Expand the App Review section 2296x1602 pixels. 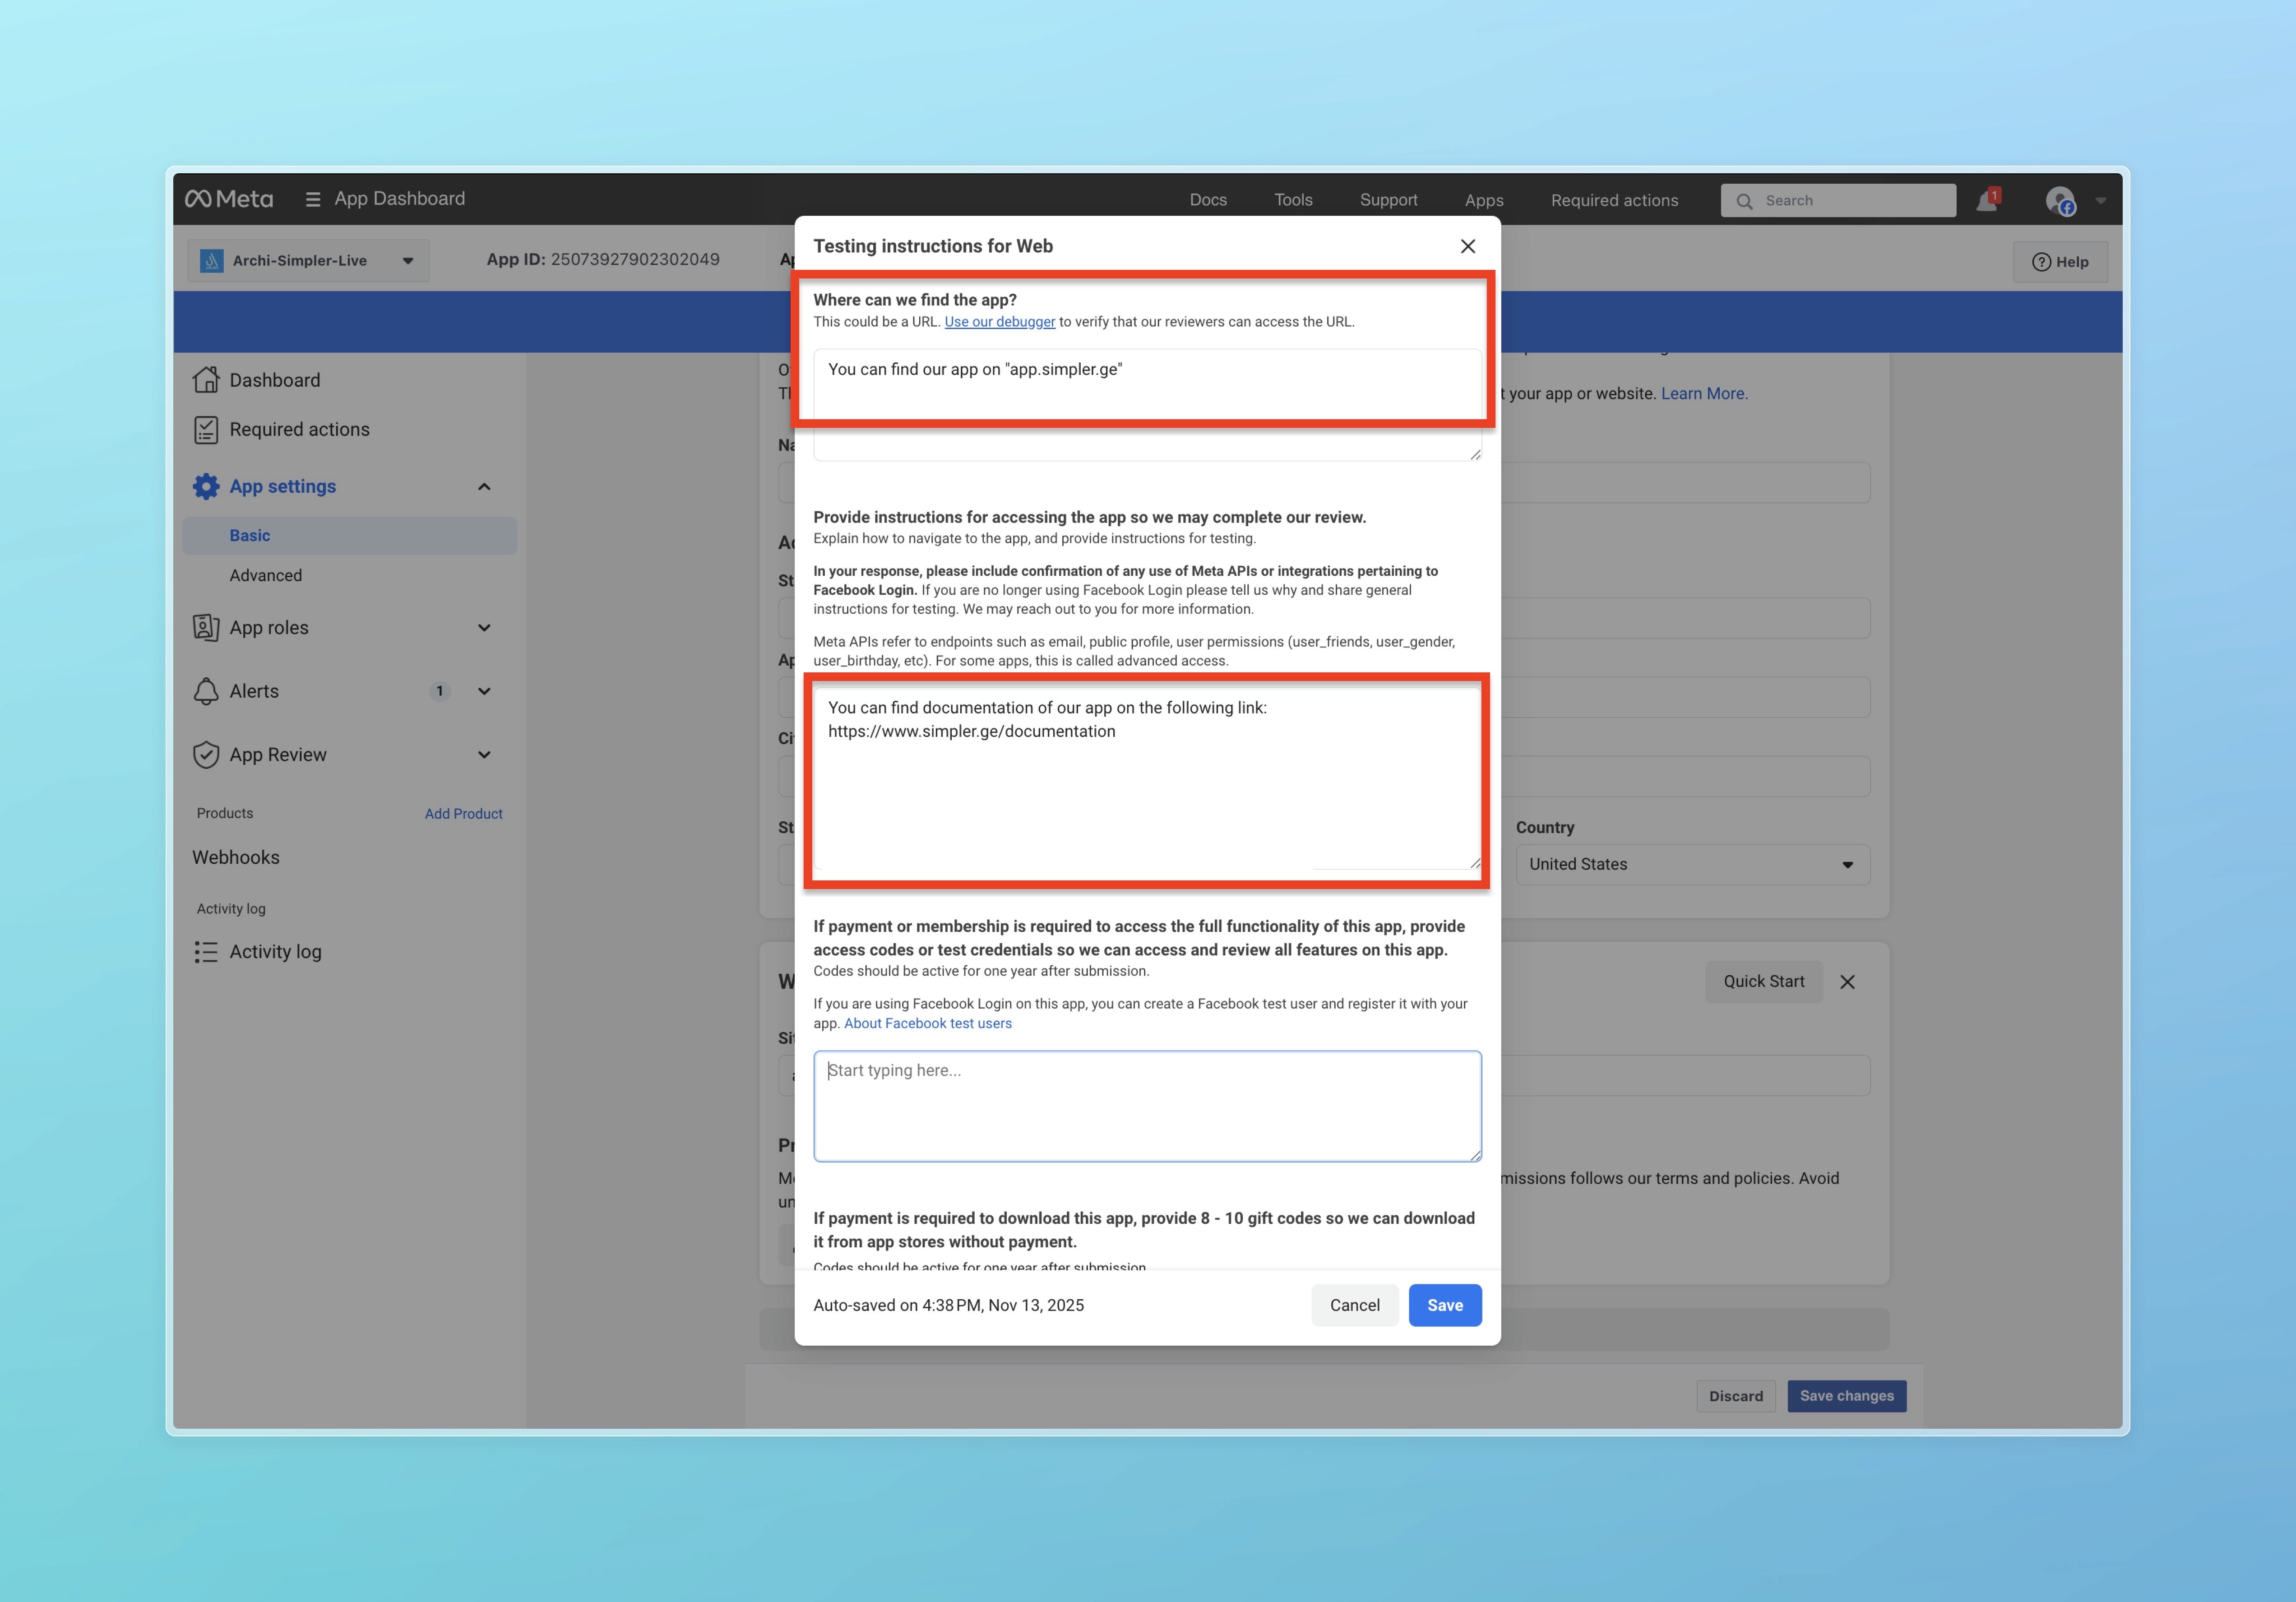click(x=484, y=755)
